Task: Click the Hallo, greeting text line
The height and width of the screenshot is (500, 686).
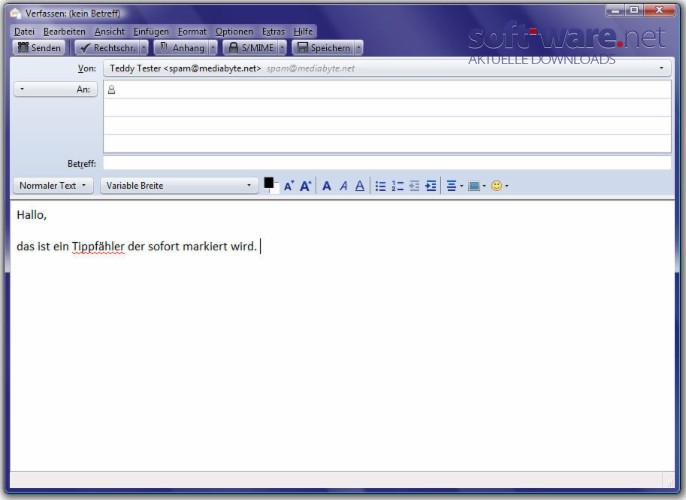Action: coord(32,215)
